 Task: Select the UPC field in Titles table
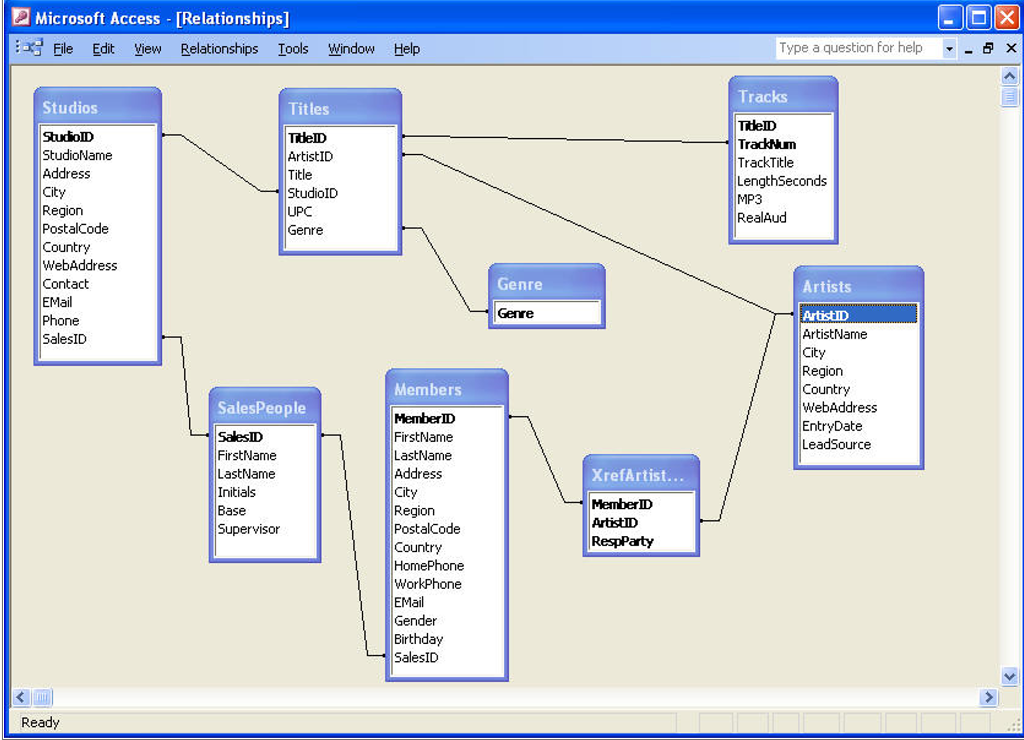(340, 211)
